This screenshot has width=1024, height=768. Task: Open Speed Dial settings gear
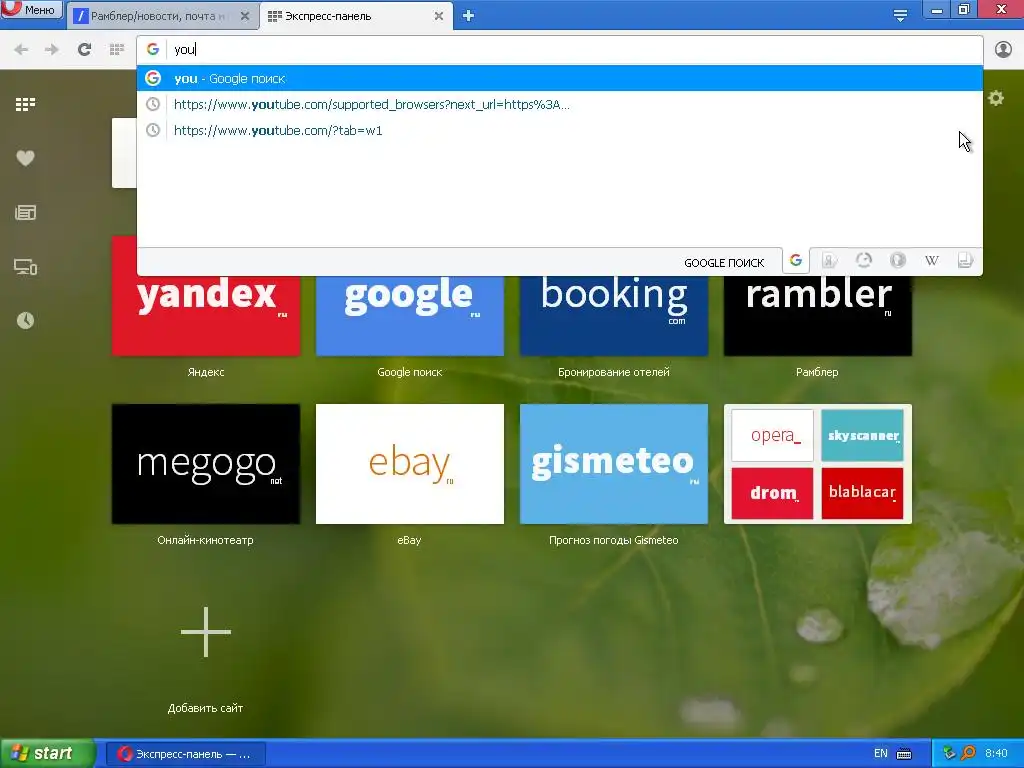[x=996, y=99]
